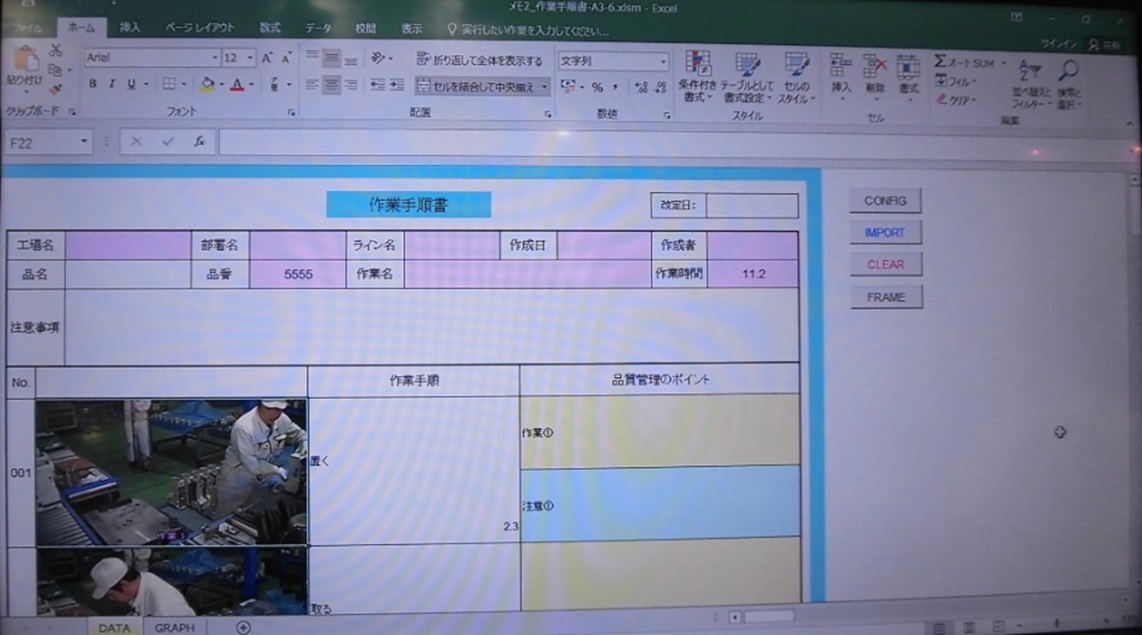Toggle Underline formatting
The width and height of the screenshot is (1142, 635).
[x=131, y=84]
